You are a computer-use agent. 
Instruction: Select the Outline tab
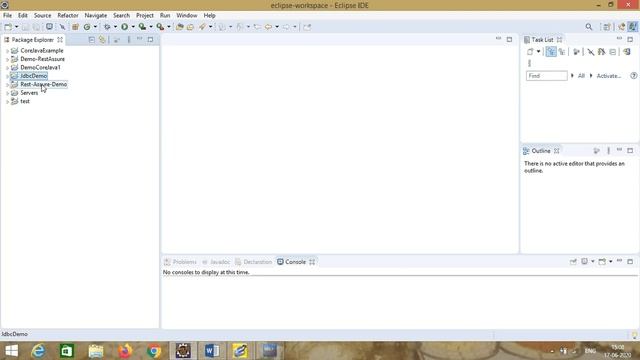(x=541, y=151)
